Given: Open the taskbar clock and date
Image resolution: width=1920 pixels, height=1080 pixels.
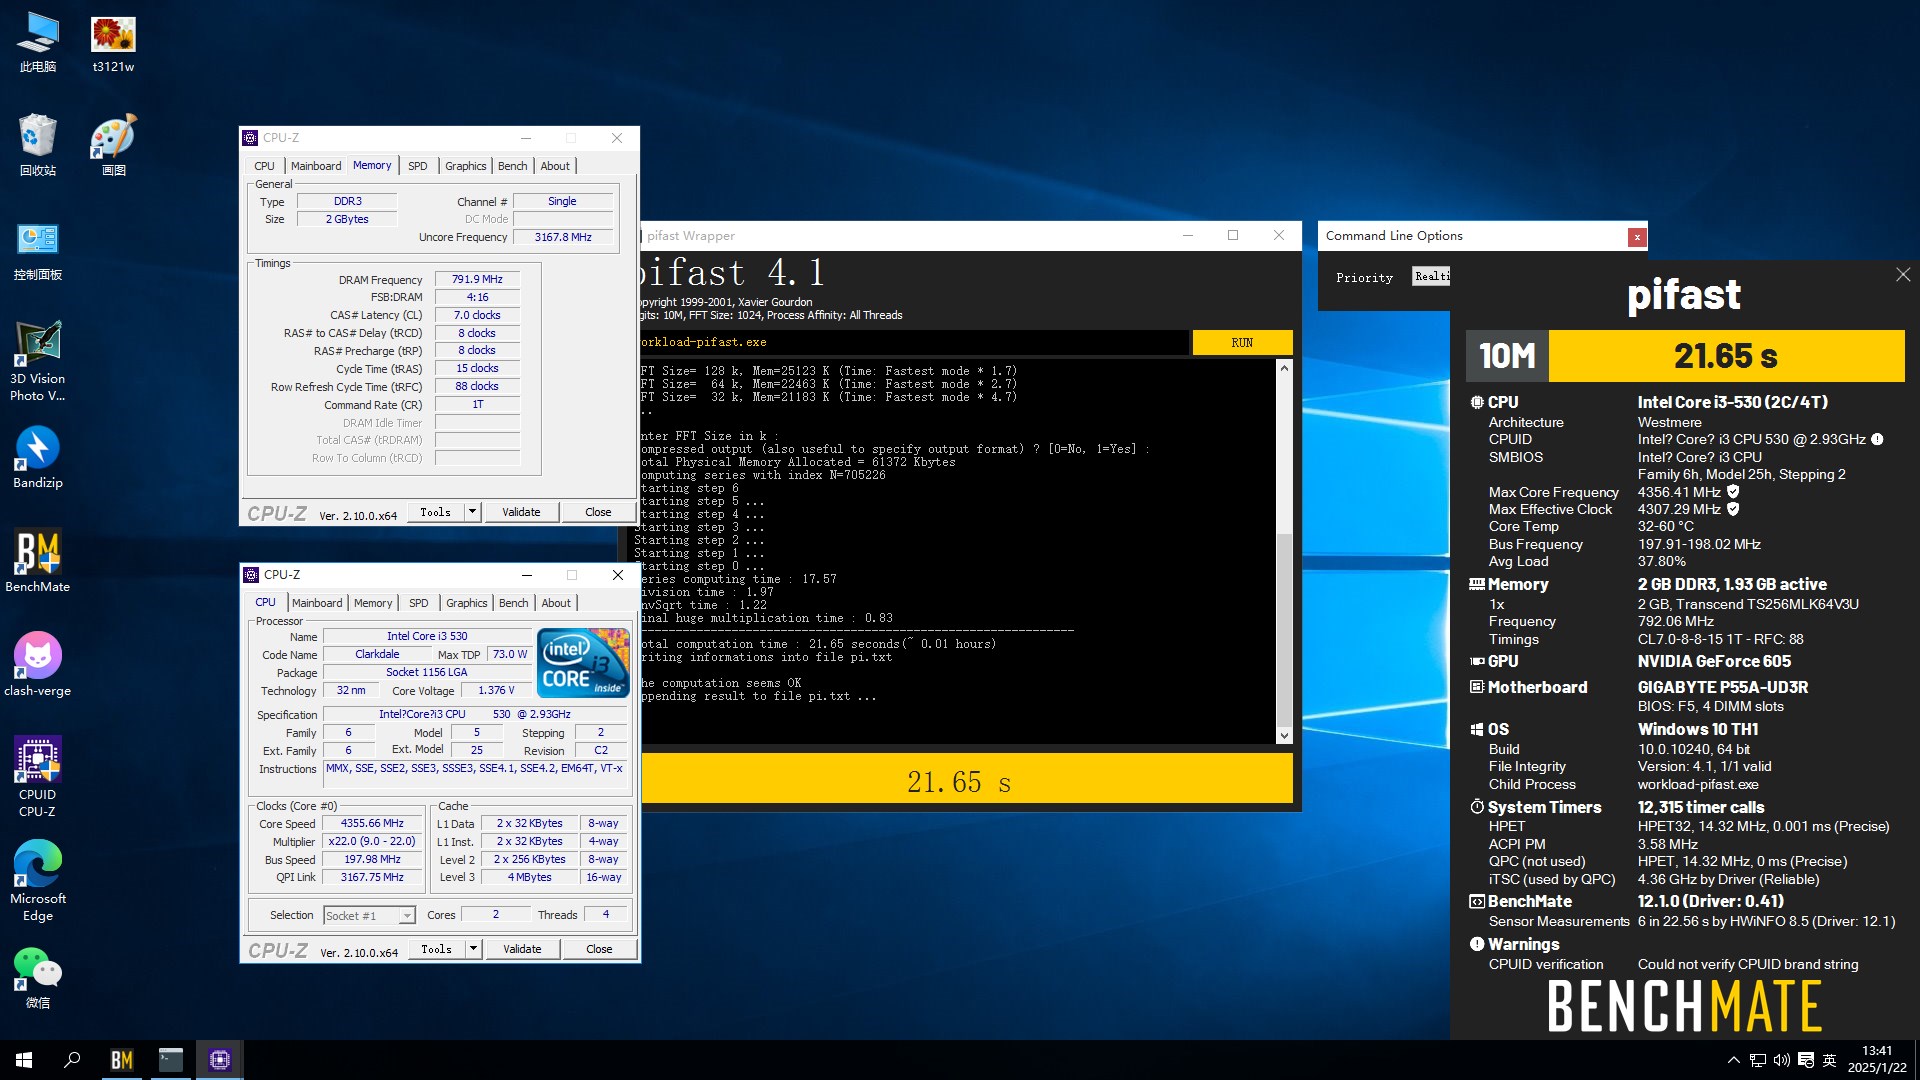Looking at the screenshot, I should 1877,1060.
